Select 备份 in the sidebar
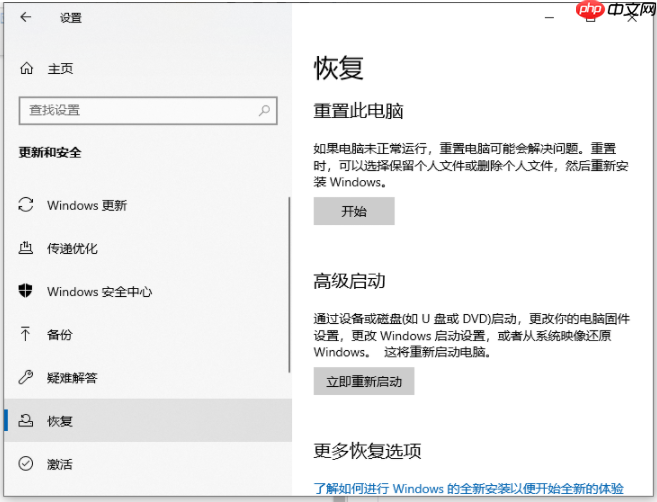 (x=146, y=334)
